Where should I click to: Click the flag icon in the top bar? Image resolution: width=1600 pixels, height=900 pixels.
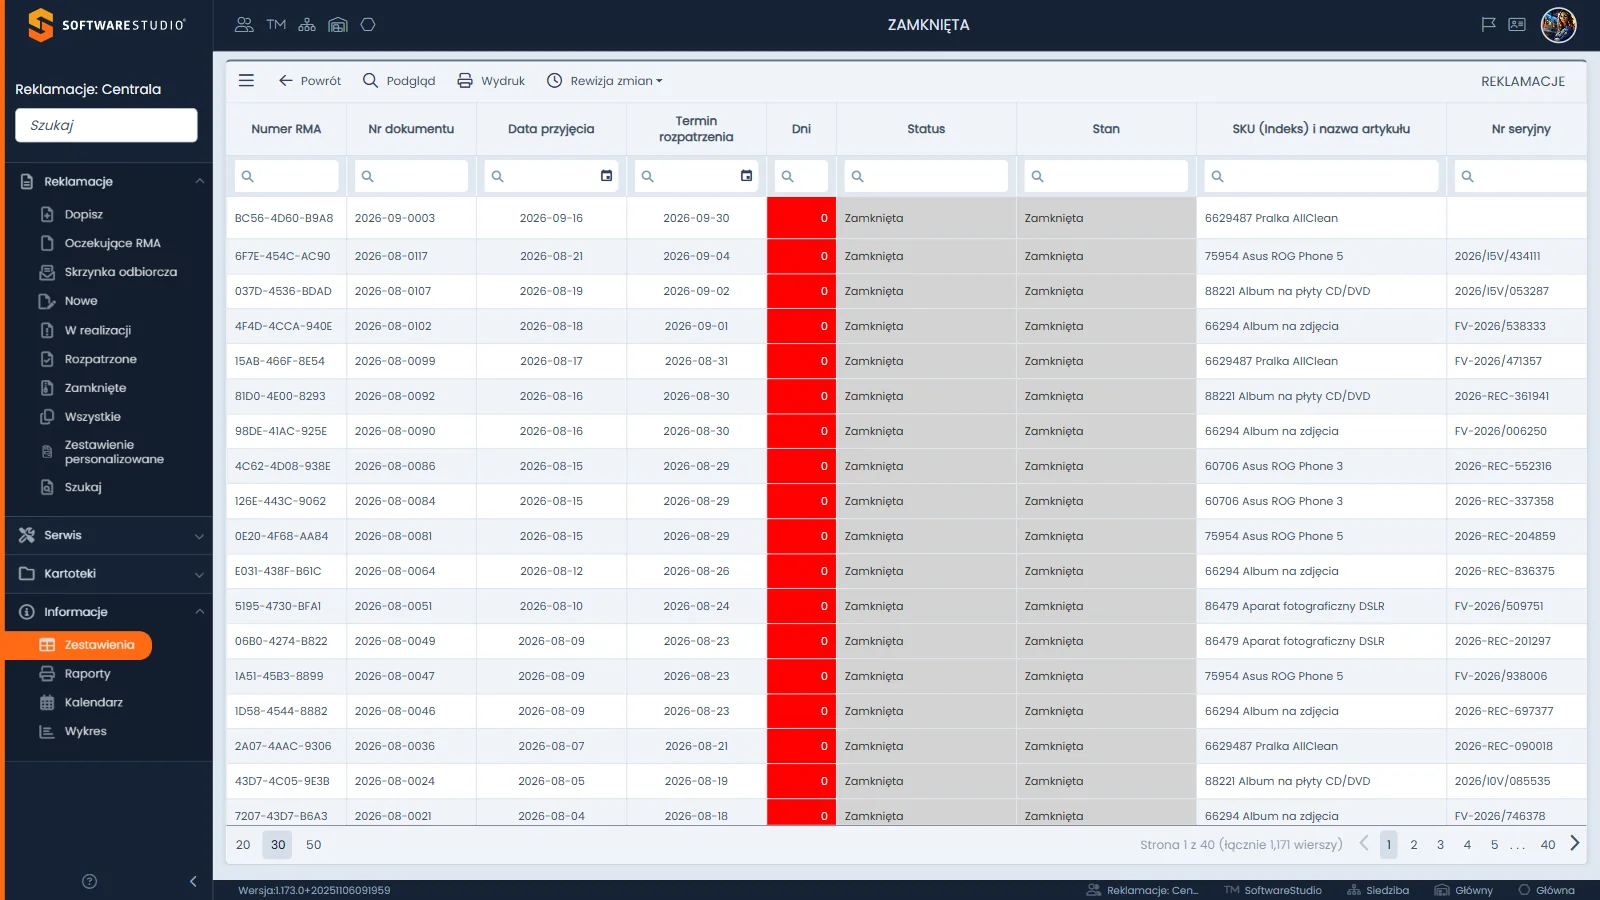coord(1488,25)
